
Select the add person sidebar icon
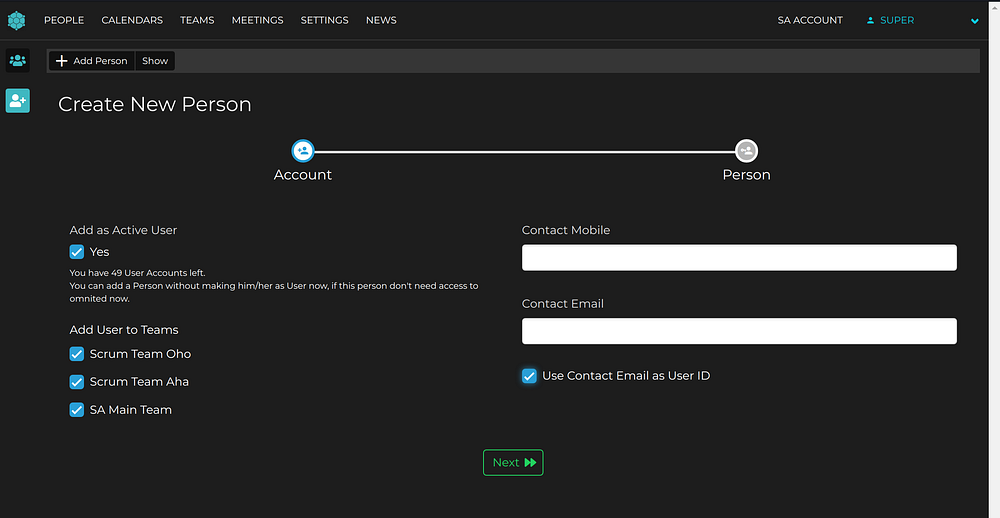point(18,101)
